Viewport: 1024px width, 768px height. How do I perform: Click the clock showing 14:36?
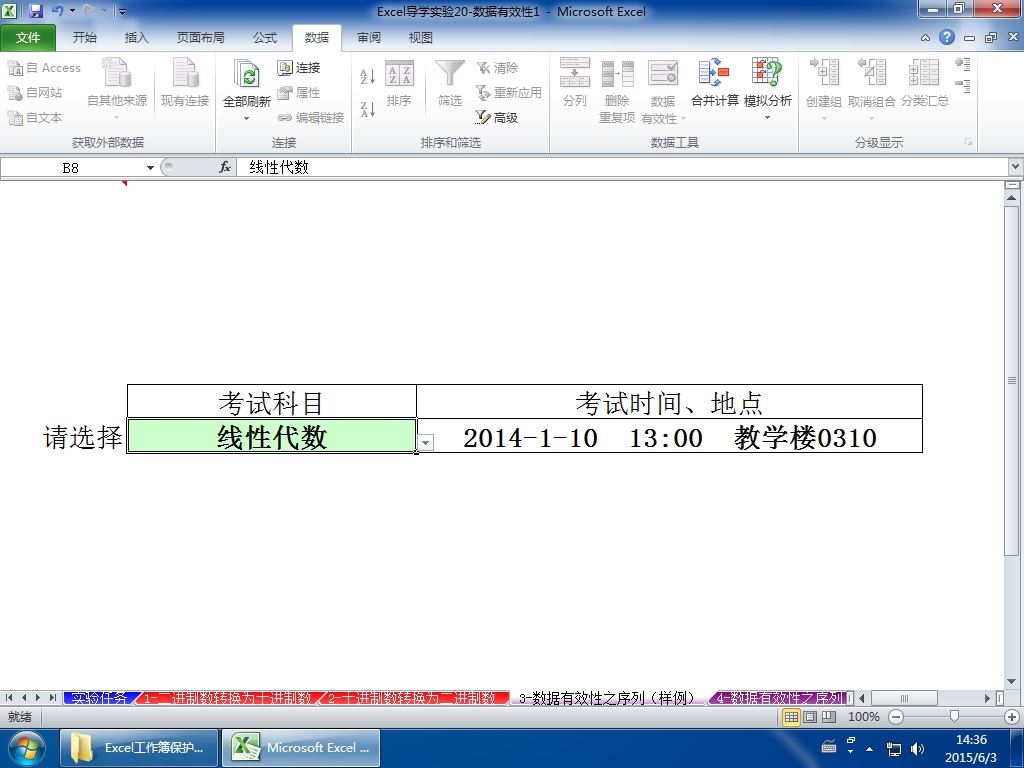[971, 740]
